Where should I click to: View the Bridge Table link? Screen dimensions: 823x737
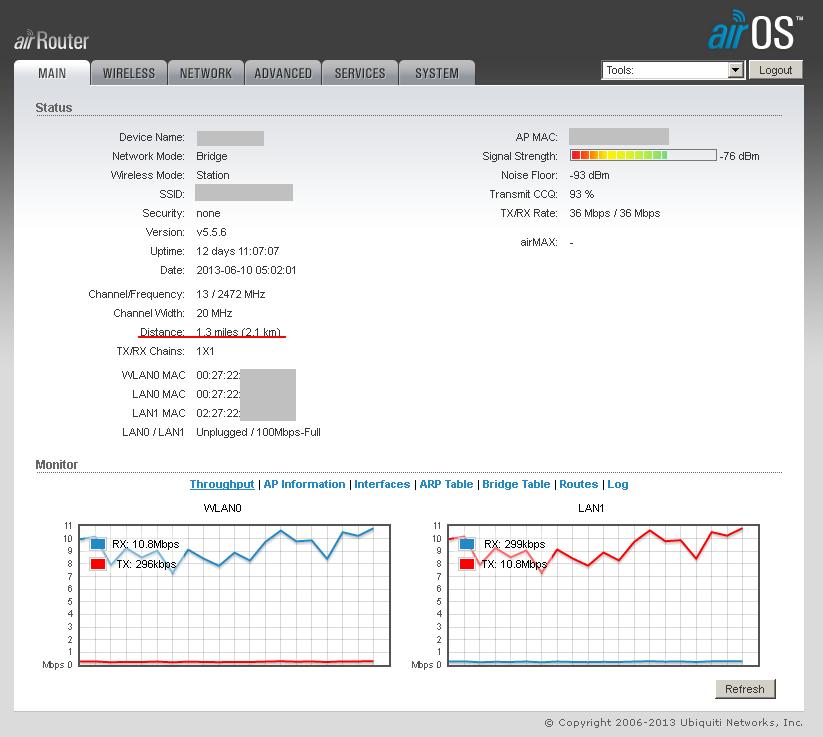coord(516,484)
